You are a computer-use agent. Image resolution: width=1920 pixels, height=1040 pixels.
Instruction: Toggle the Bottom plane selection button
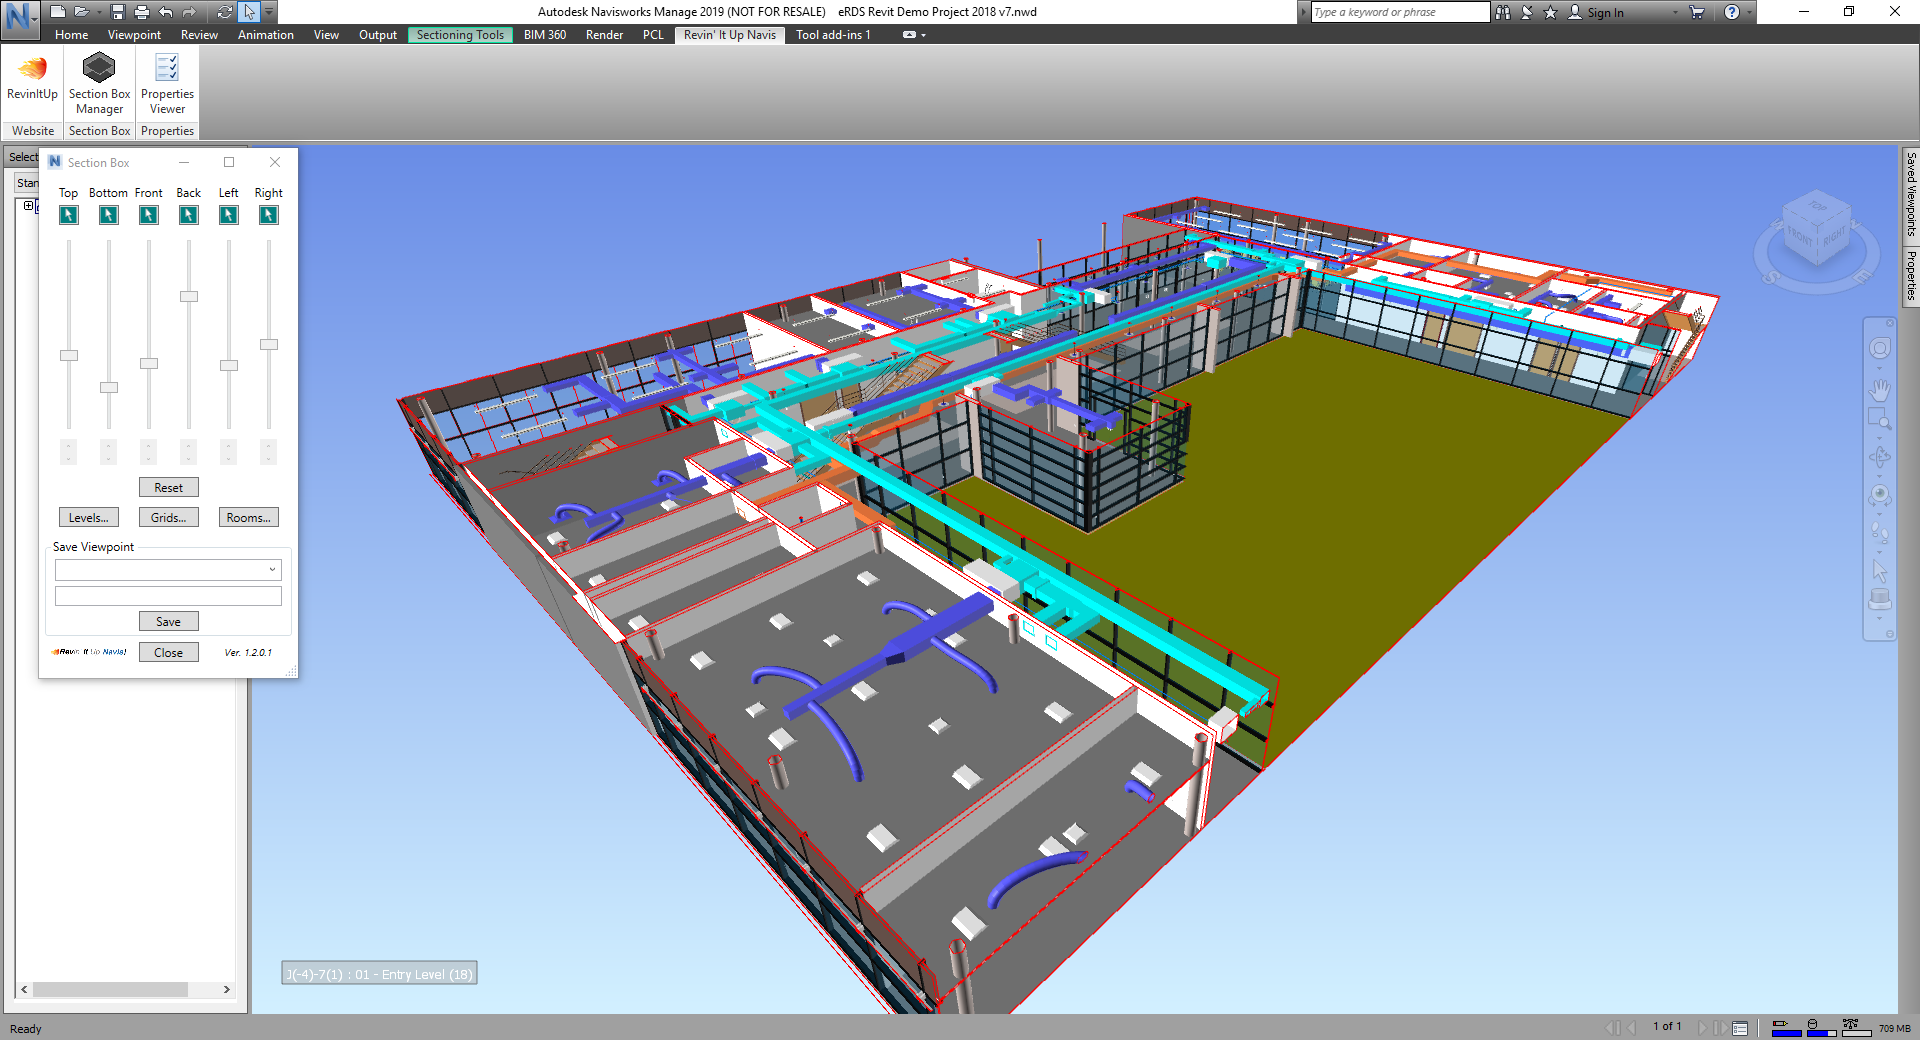click(x=109, y=215)
